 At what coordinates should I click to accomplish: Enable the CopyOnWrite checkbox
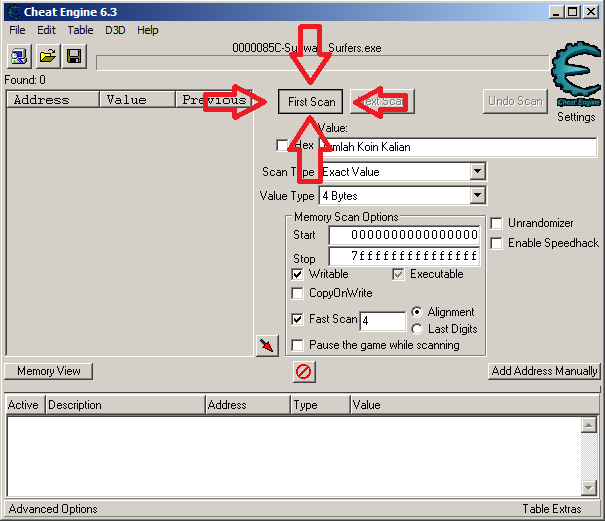click(x=297, y=293)
